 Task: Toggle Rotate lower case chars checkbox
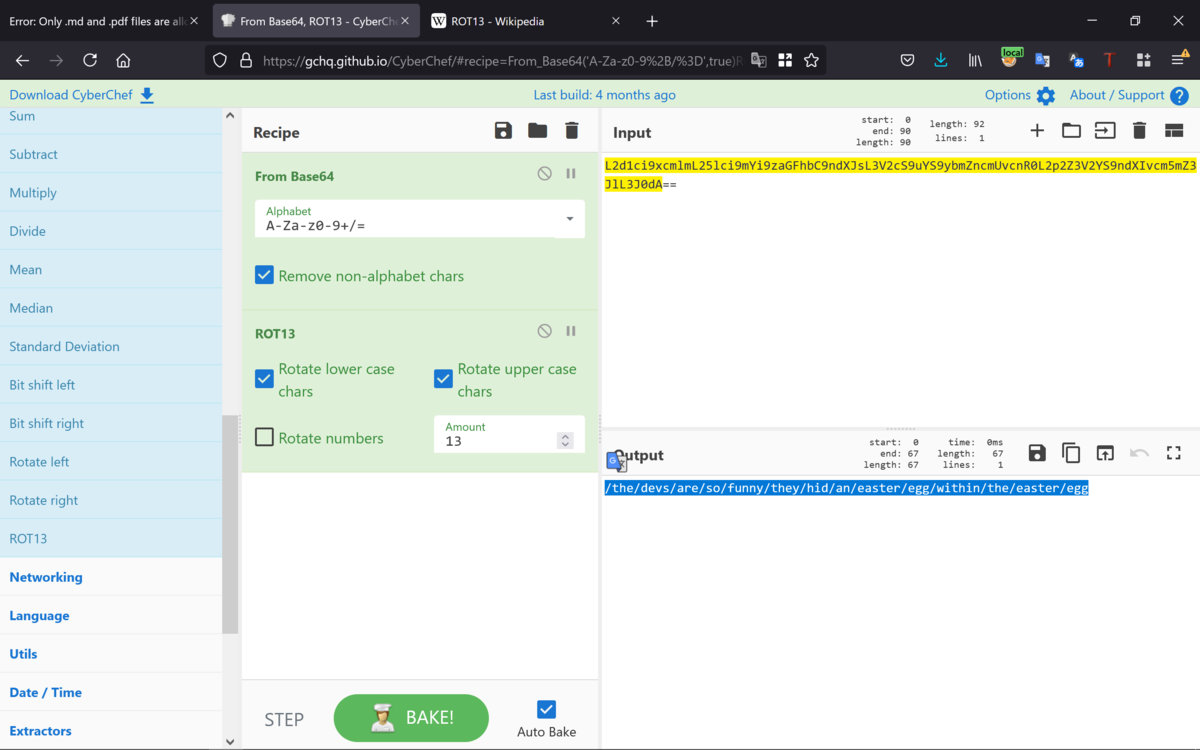(264, 379)
